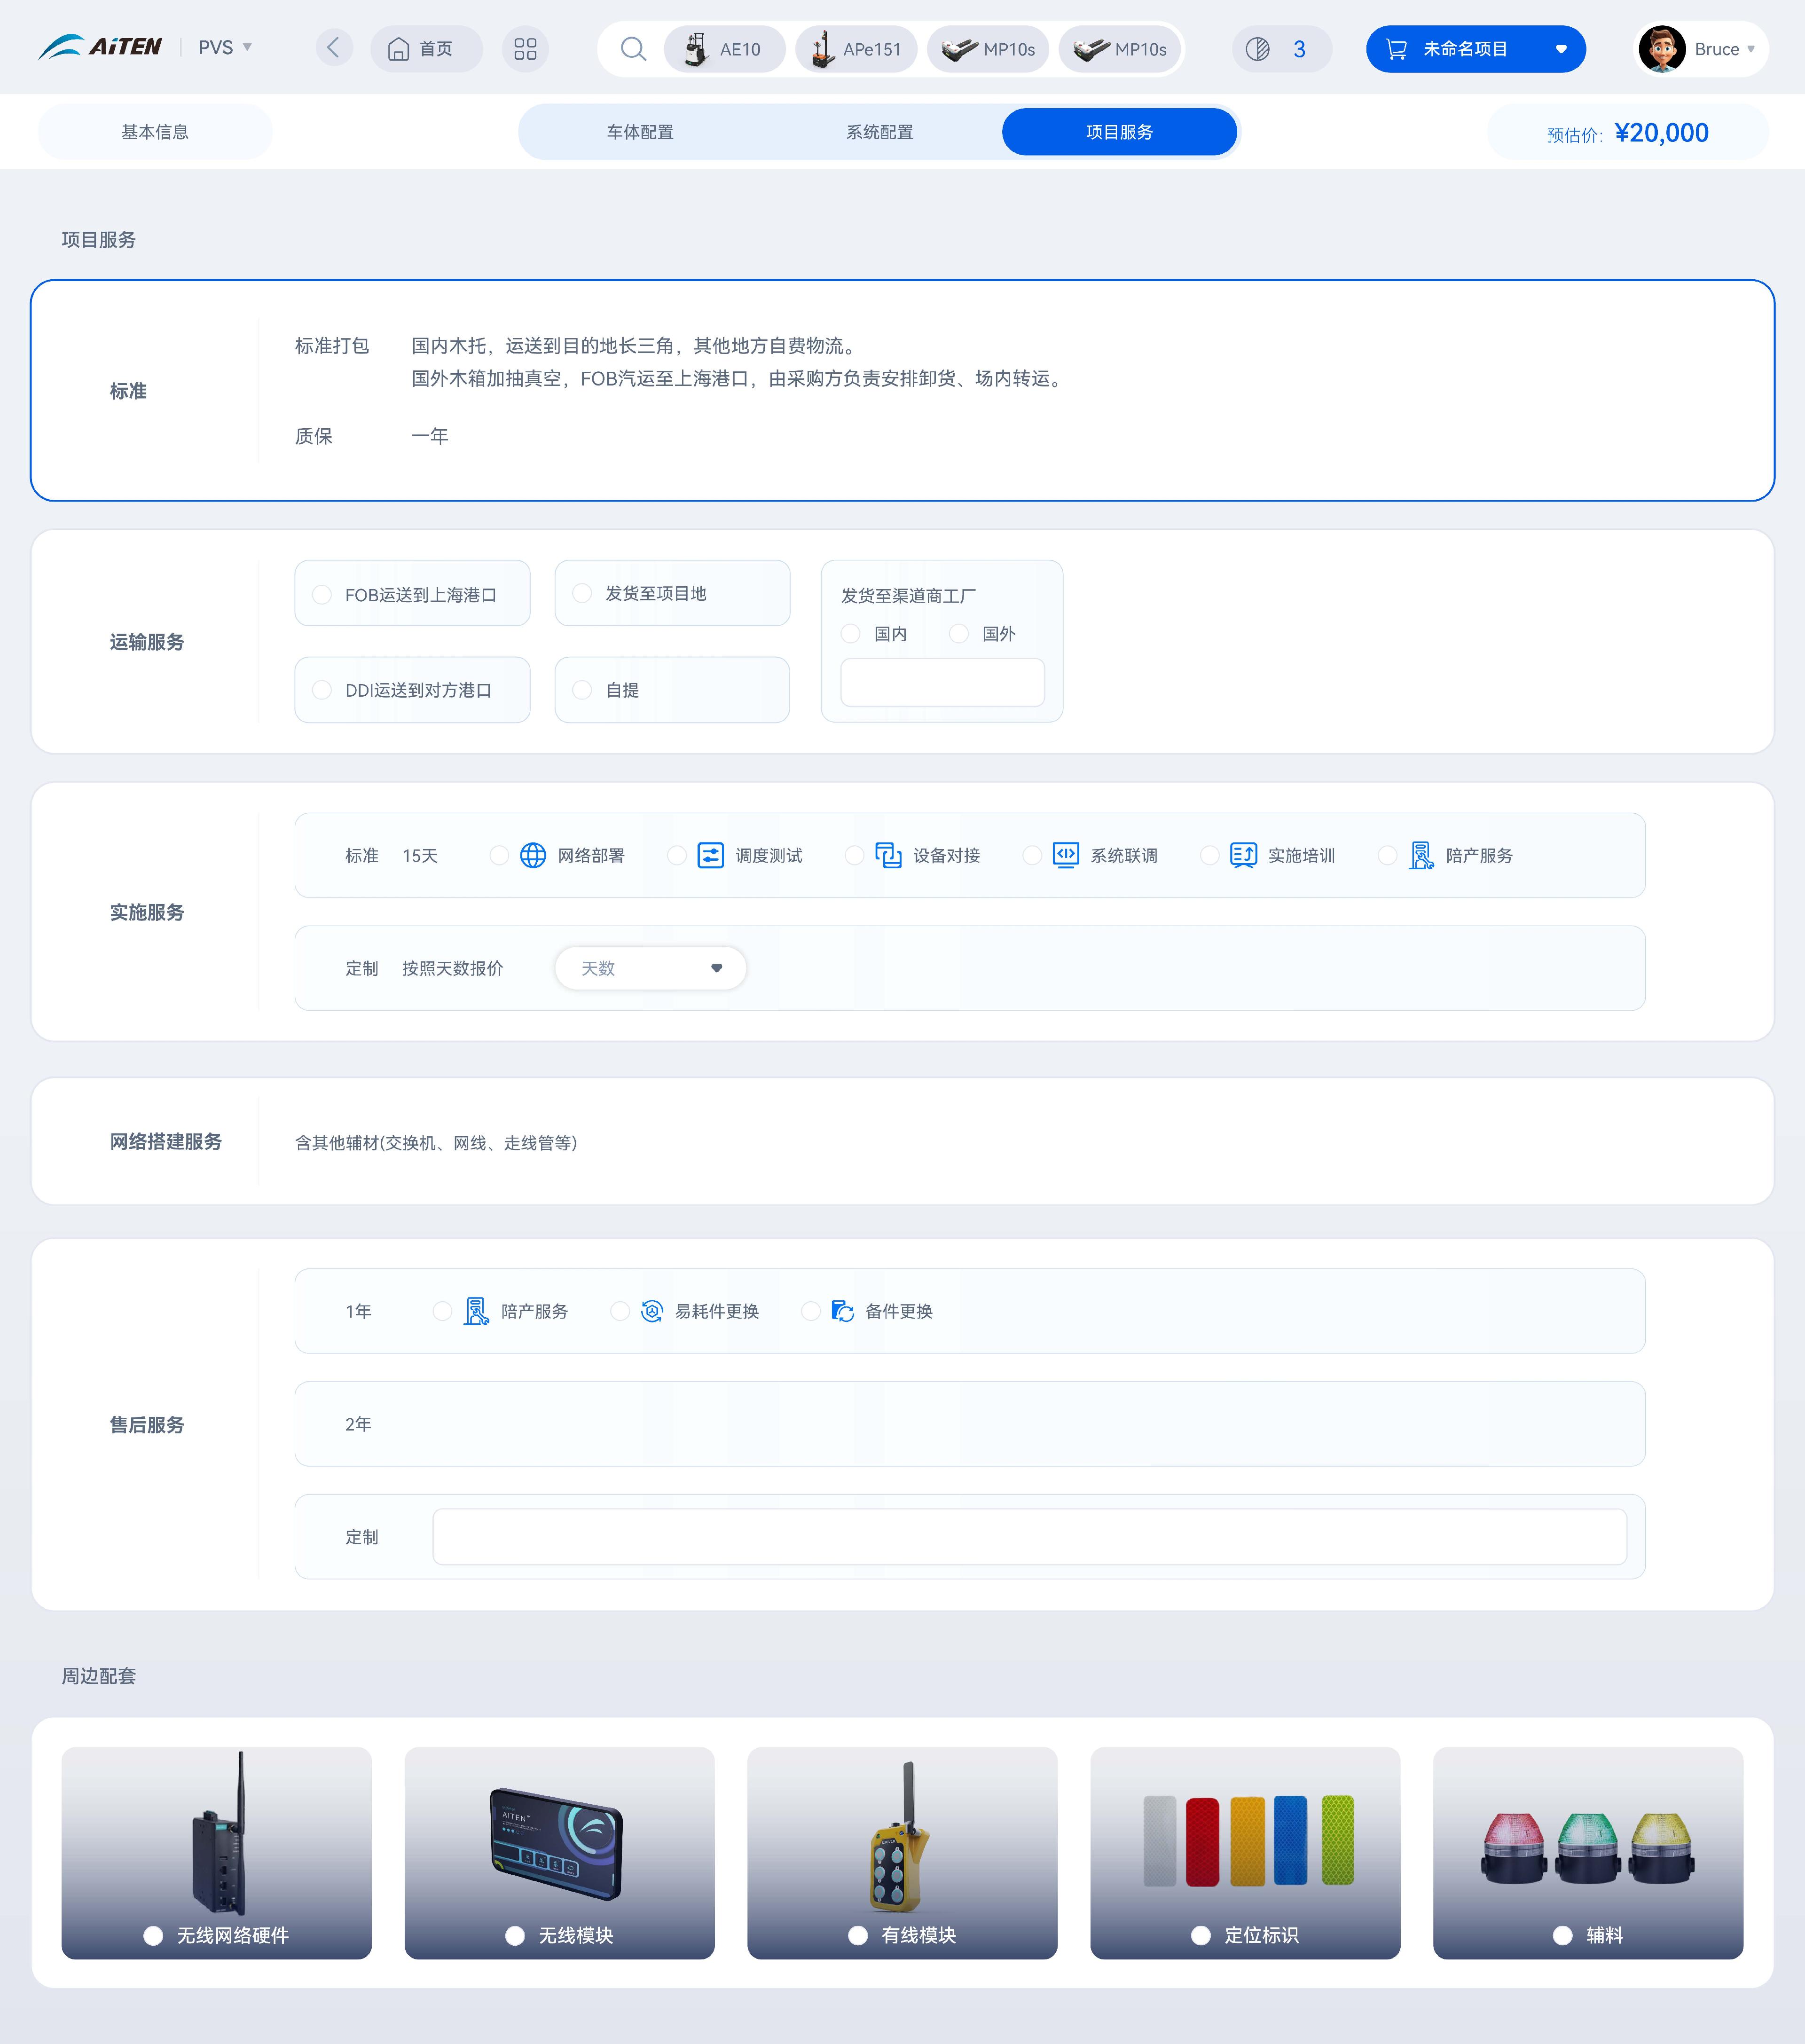Open the apps grid icon
Screen dimensions: 1805x2044
click(x=525, y=49)
